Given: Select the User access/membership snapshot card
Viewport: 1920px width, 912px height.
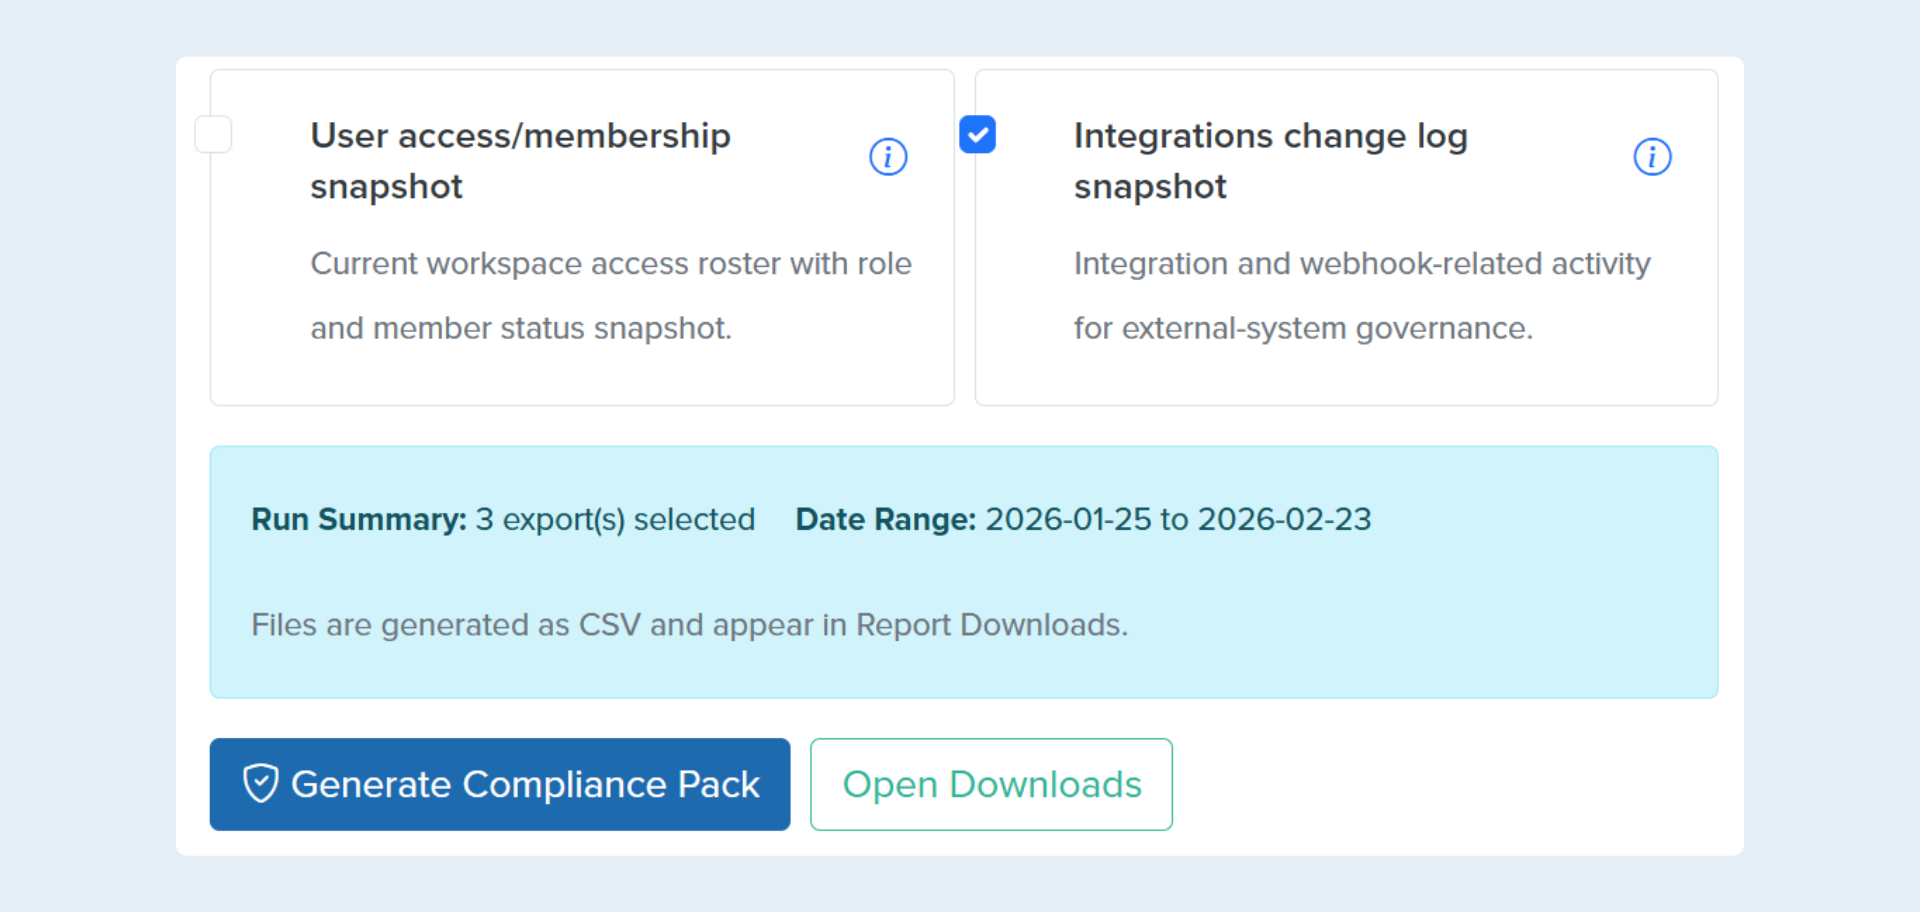Looking at the screenshot, I should 581,237.
